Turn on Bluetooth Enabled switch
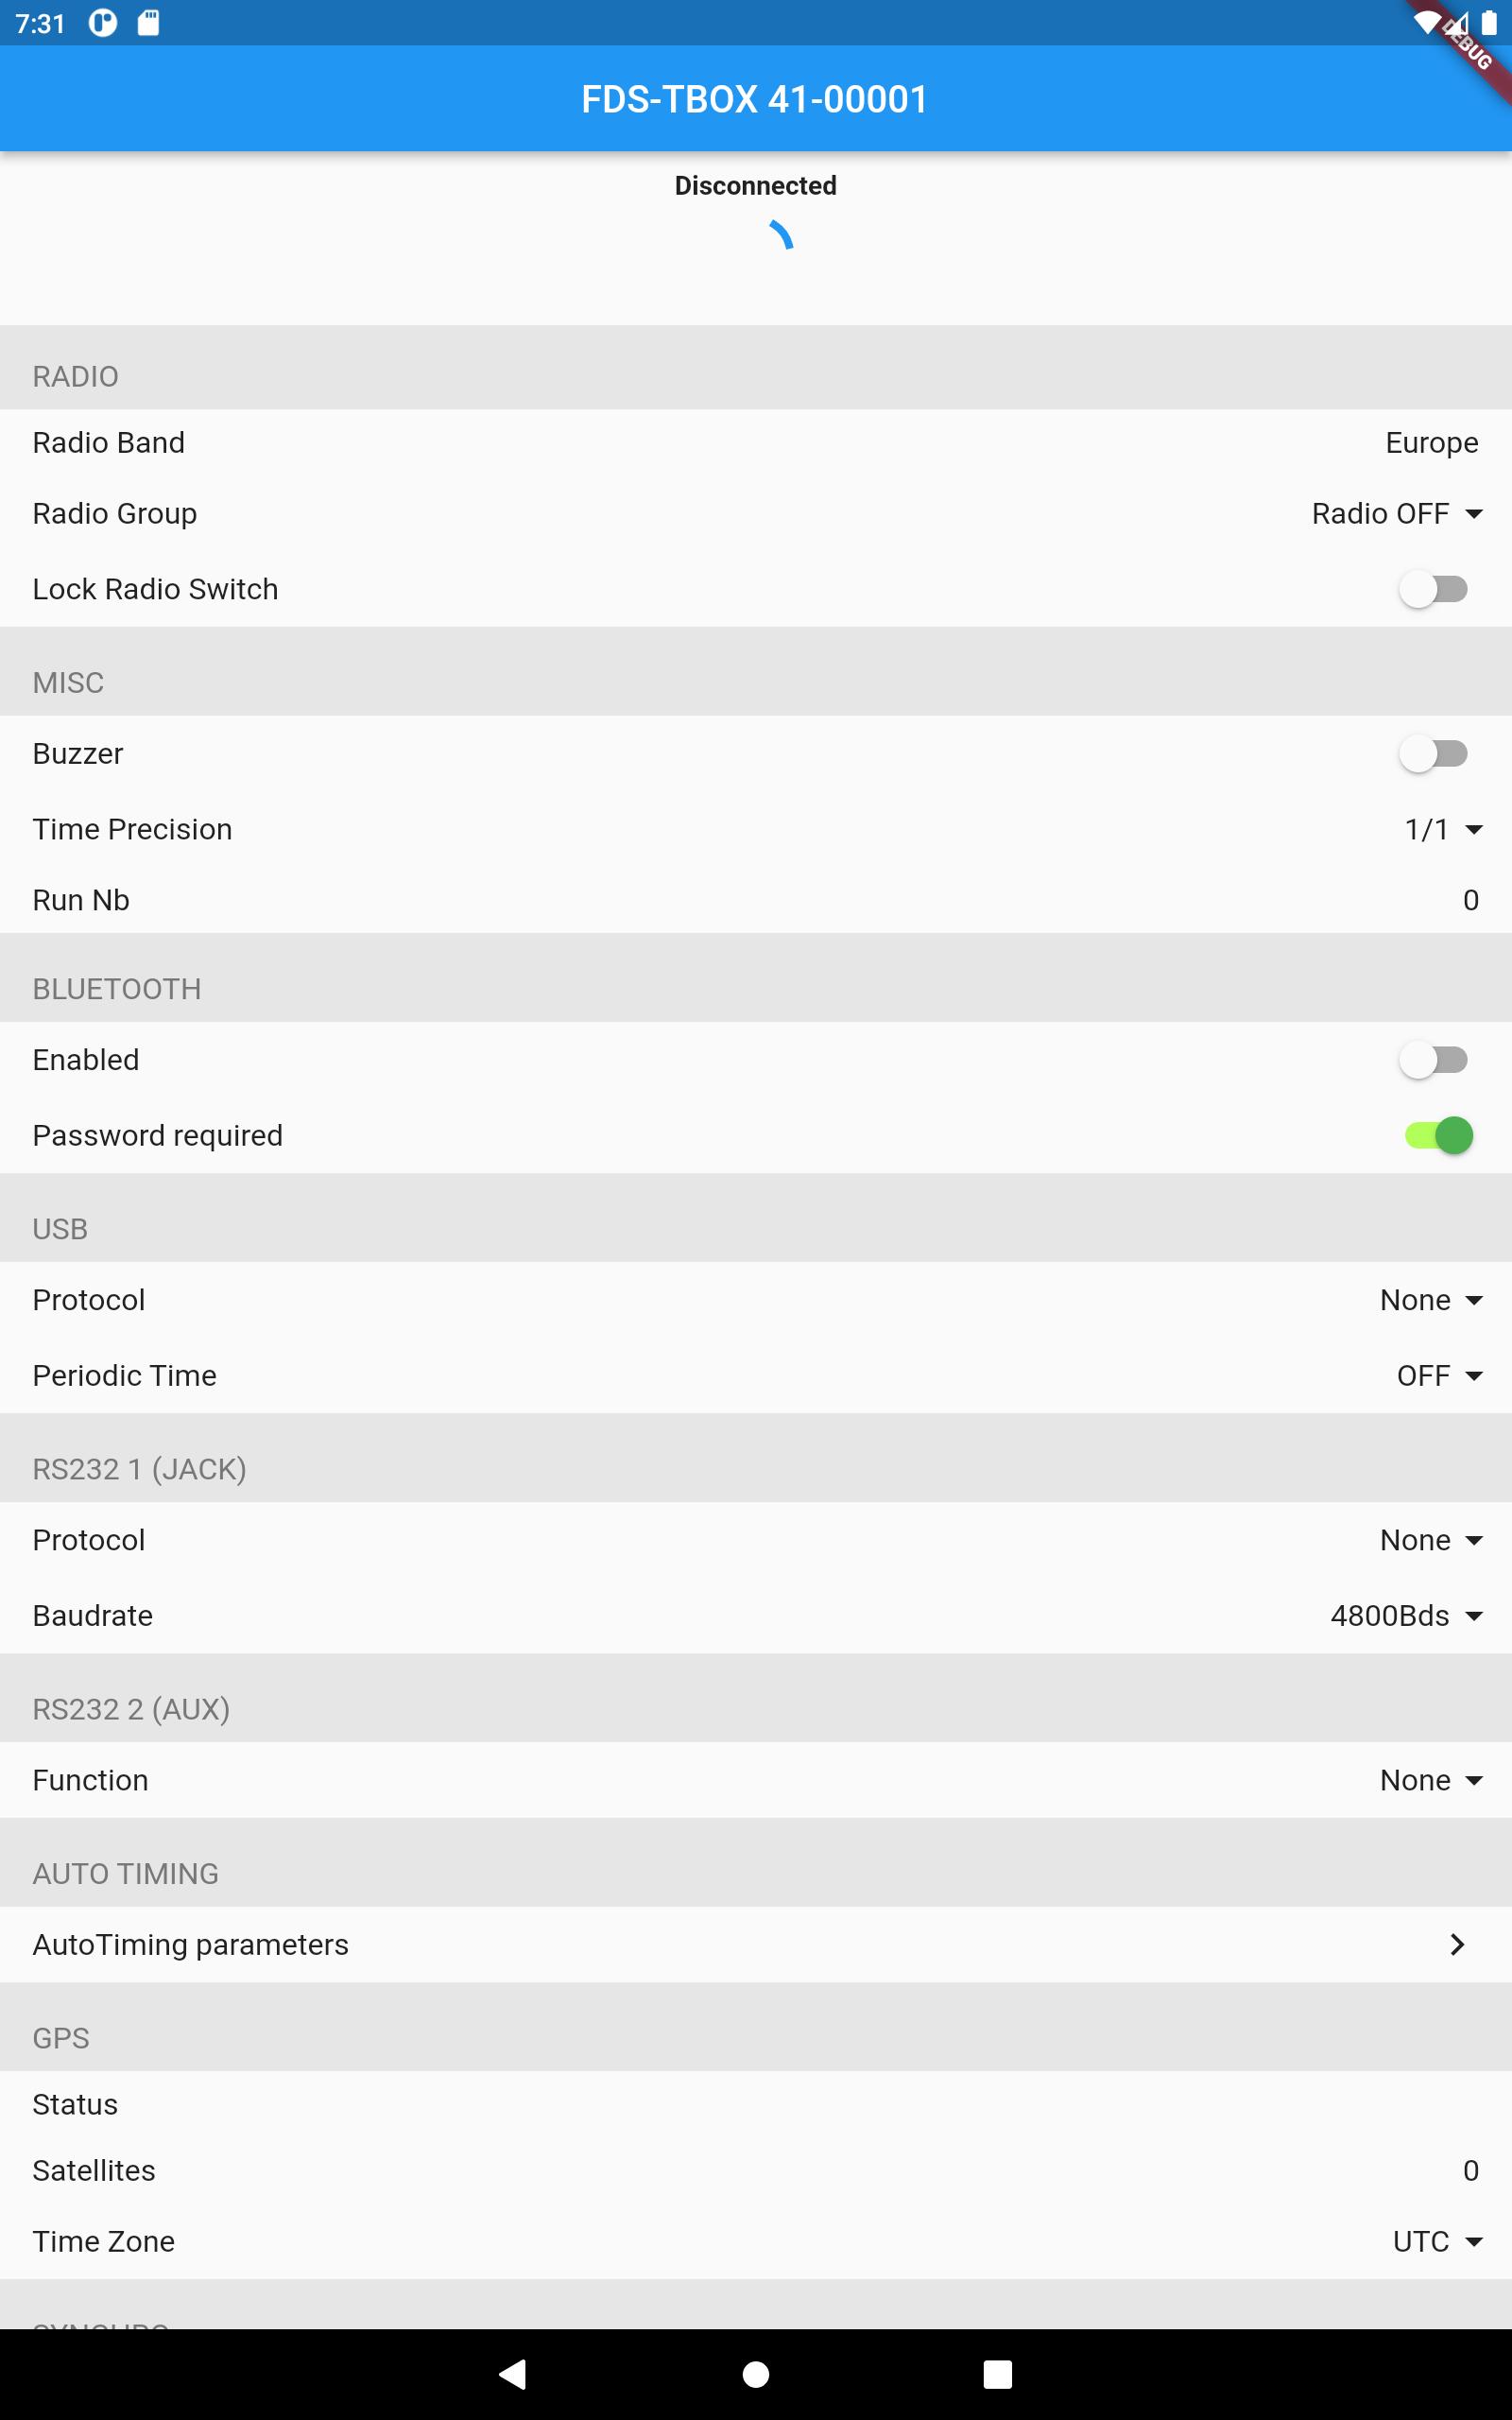1512x2420 pixels. [x=1433, y=1059]
